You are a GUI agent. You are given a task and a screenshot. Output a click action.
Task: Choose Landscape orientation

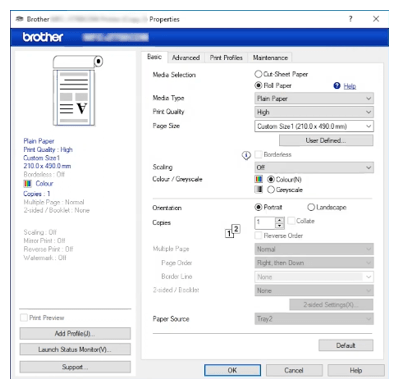[x=311, y=207]
